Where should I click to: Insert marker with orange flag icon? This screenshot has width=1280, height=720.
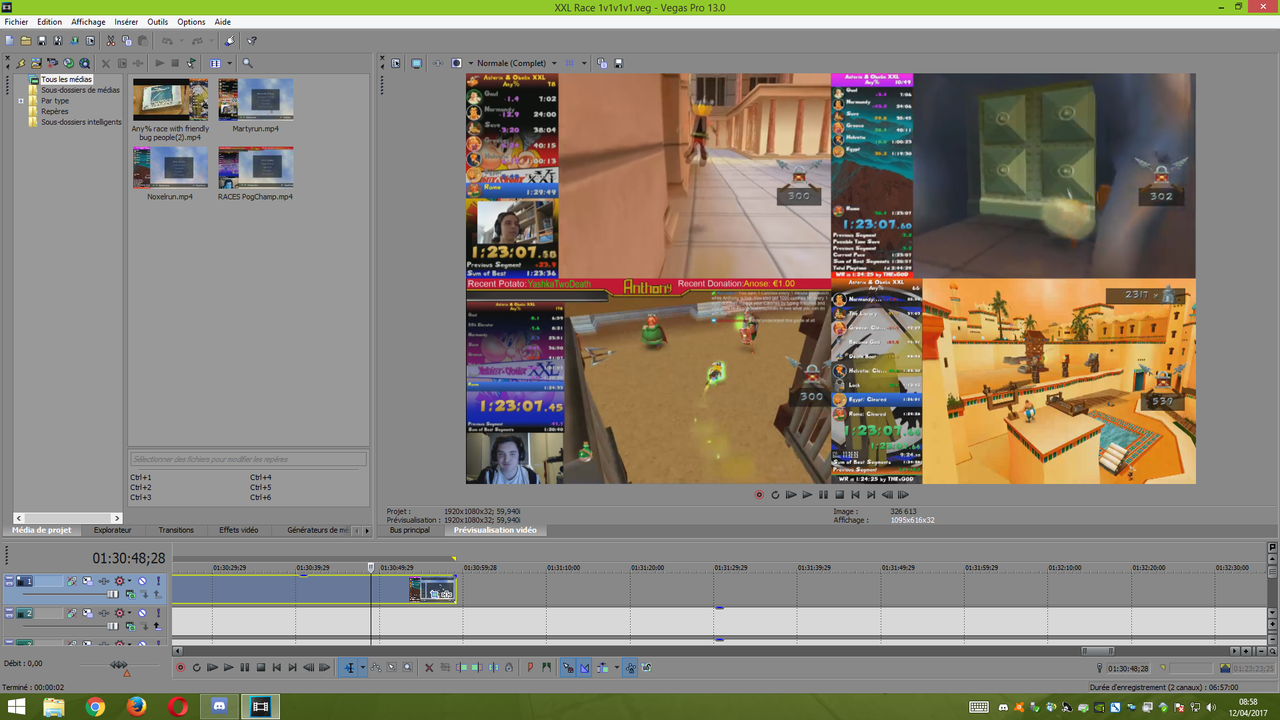tap(530, 668)
